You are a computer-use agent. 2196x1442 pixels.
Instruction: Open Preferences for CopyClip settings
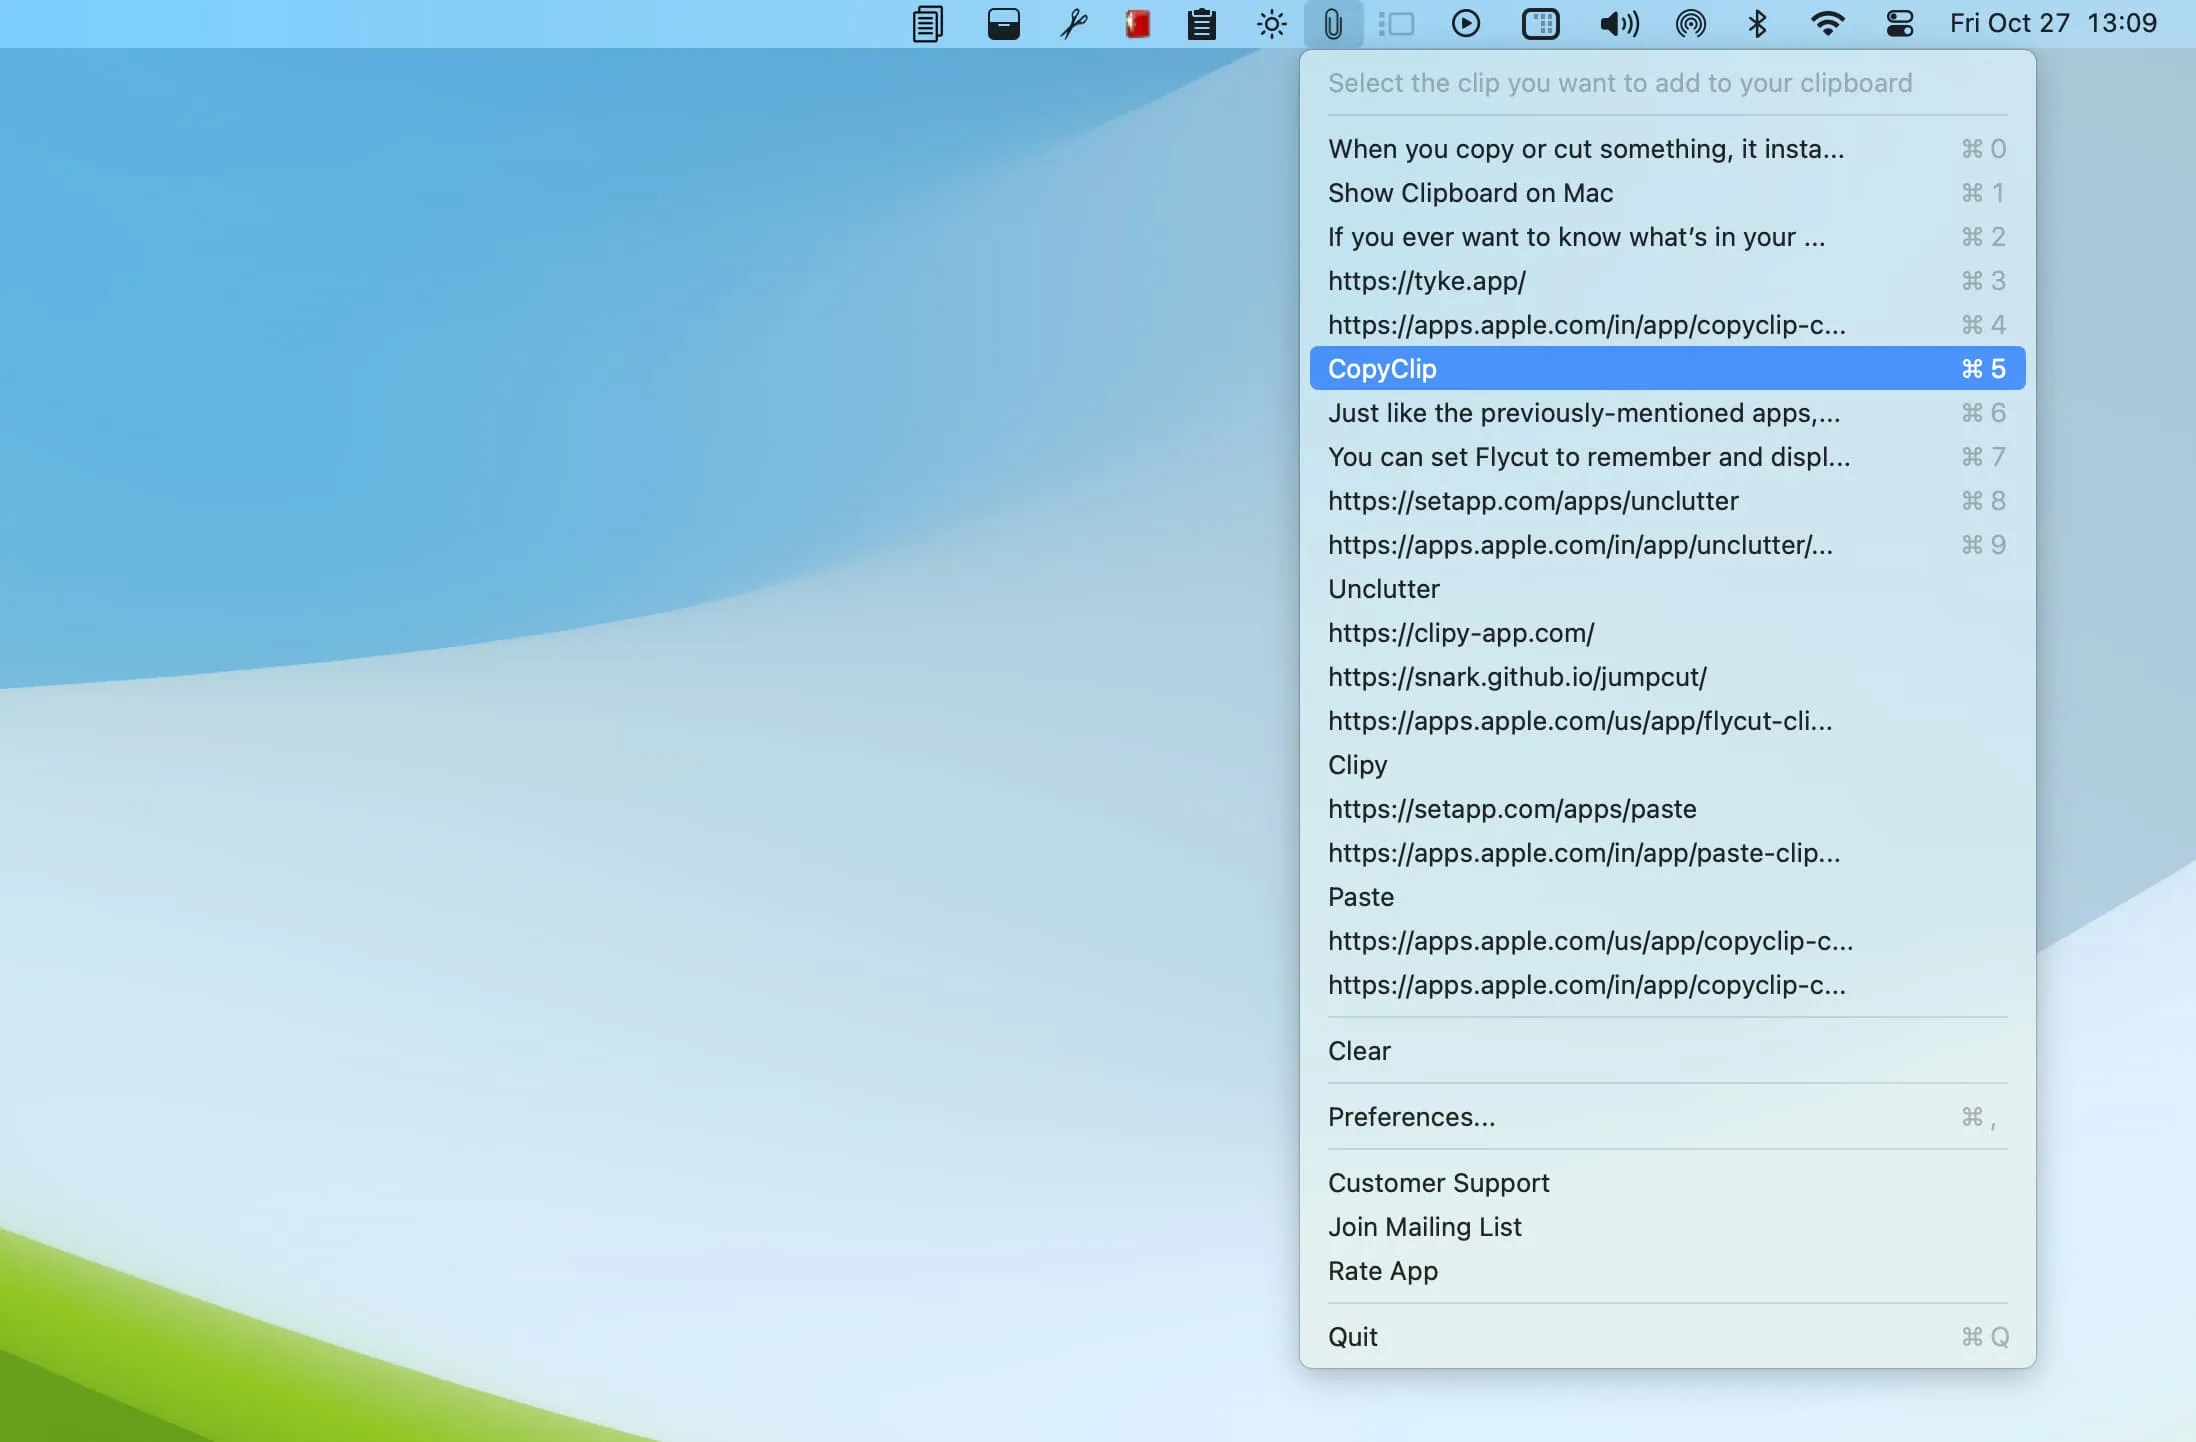coord(1411,1117)
